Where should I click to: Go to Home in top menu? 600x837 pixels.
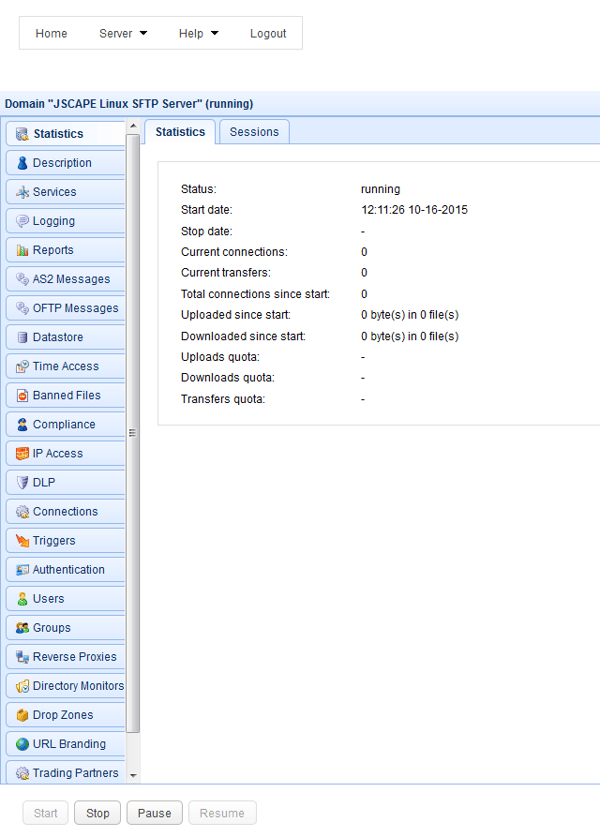(51, 33)
